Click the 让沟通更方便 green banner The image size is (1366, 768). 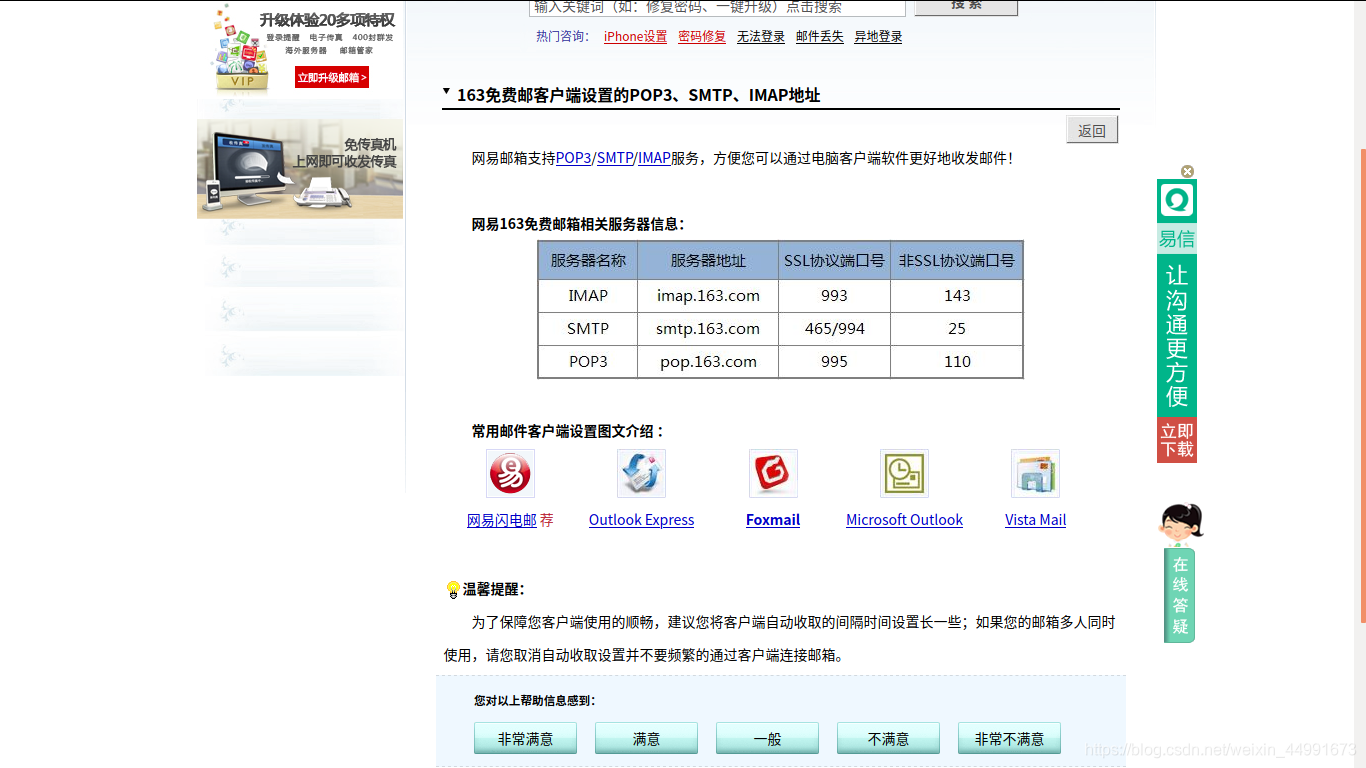1177,335
